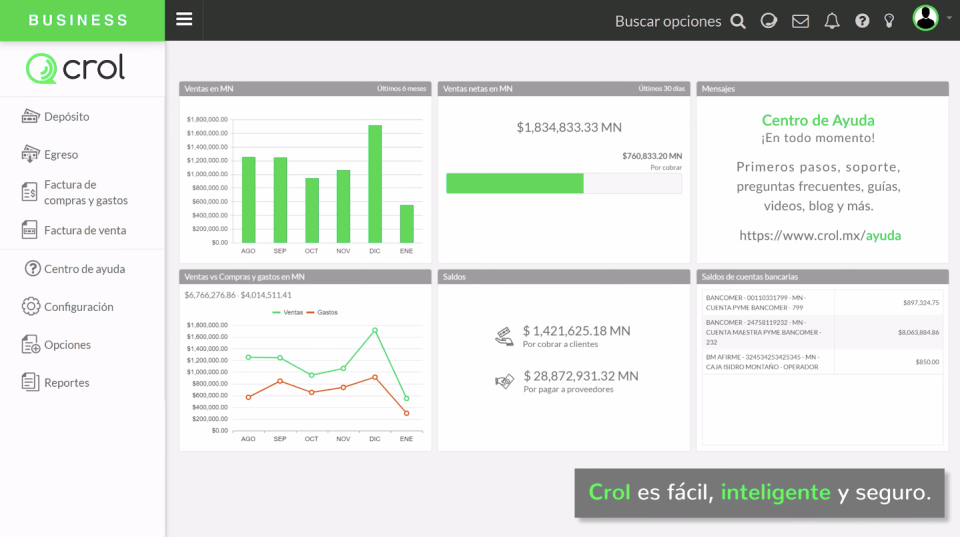Open Depósito in the sidebar
This screenshot has height=537, width=960.
56,116
